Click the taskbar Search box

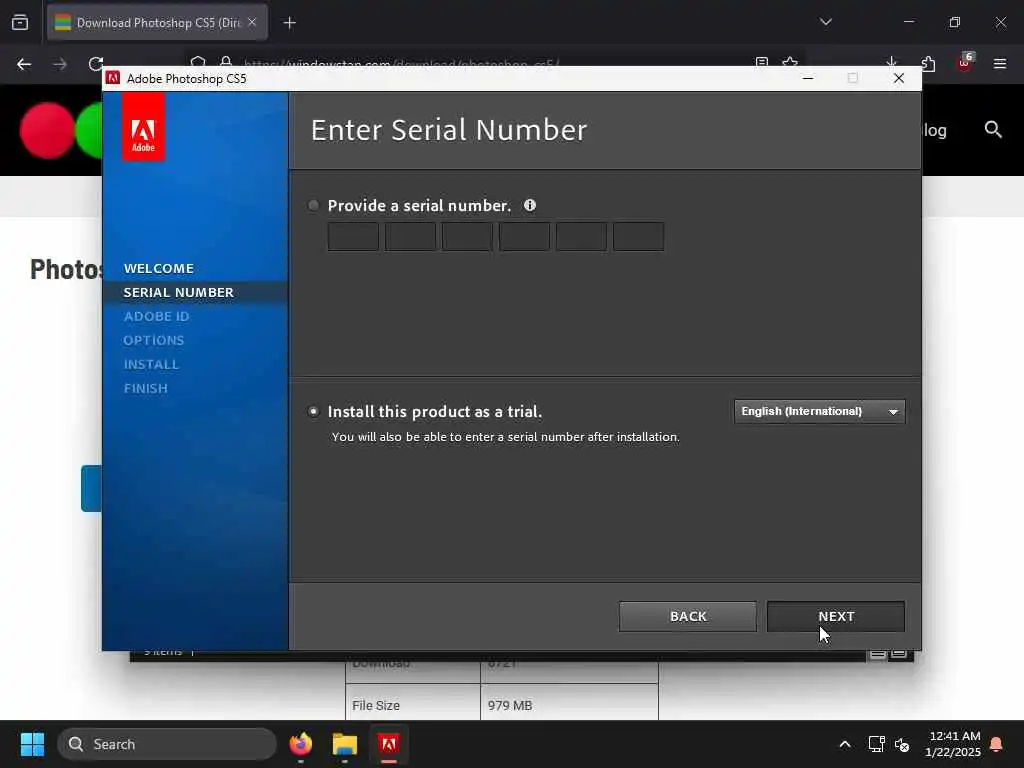coord(167,744)
